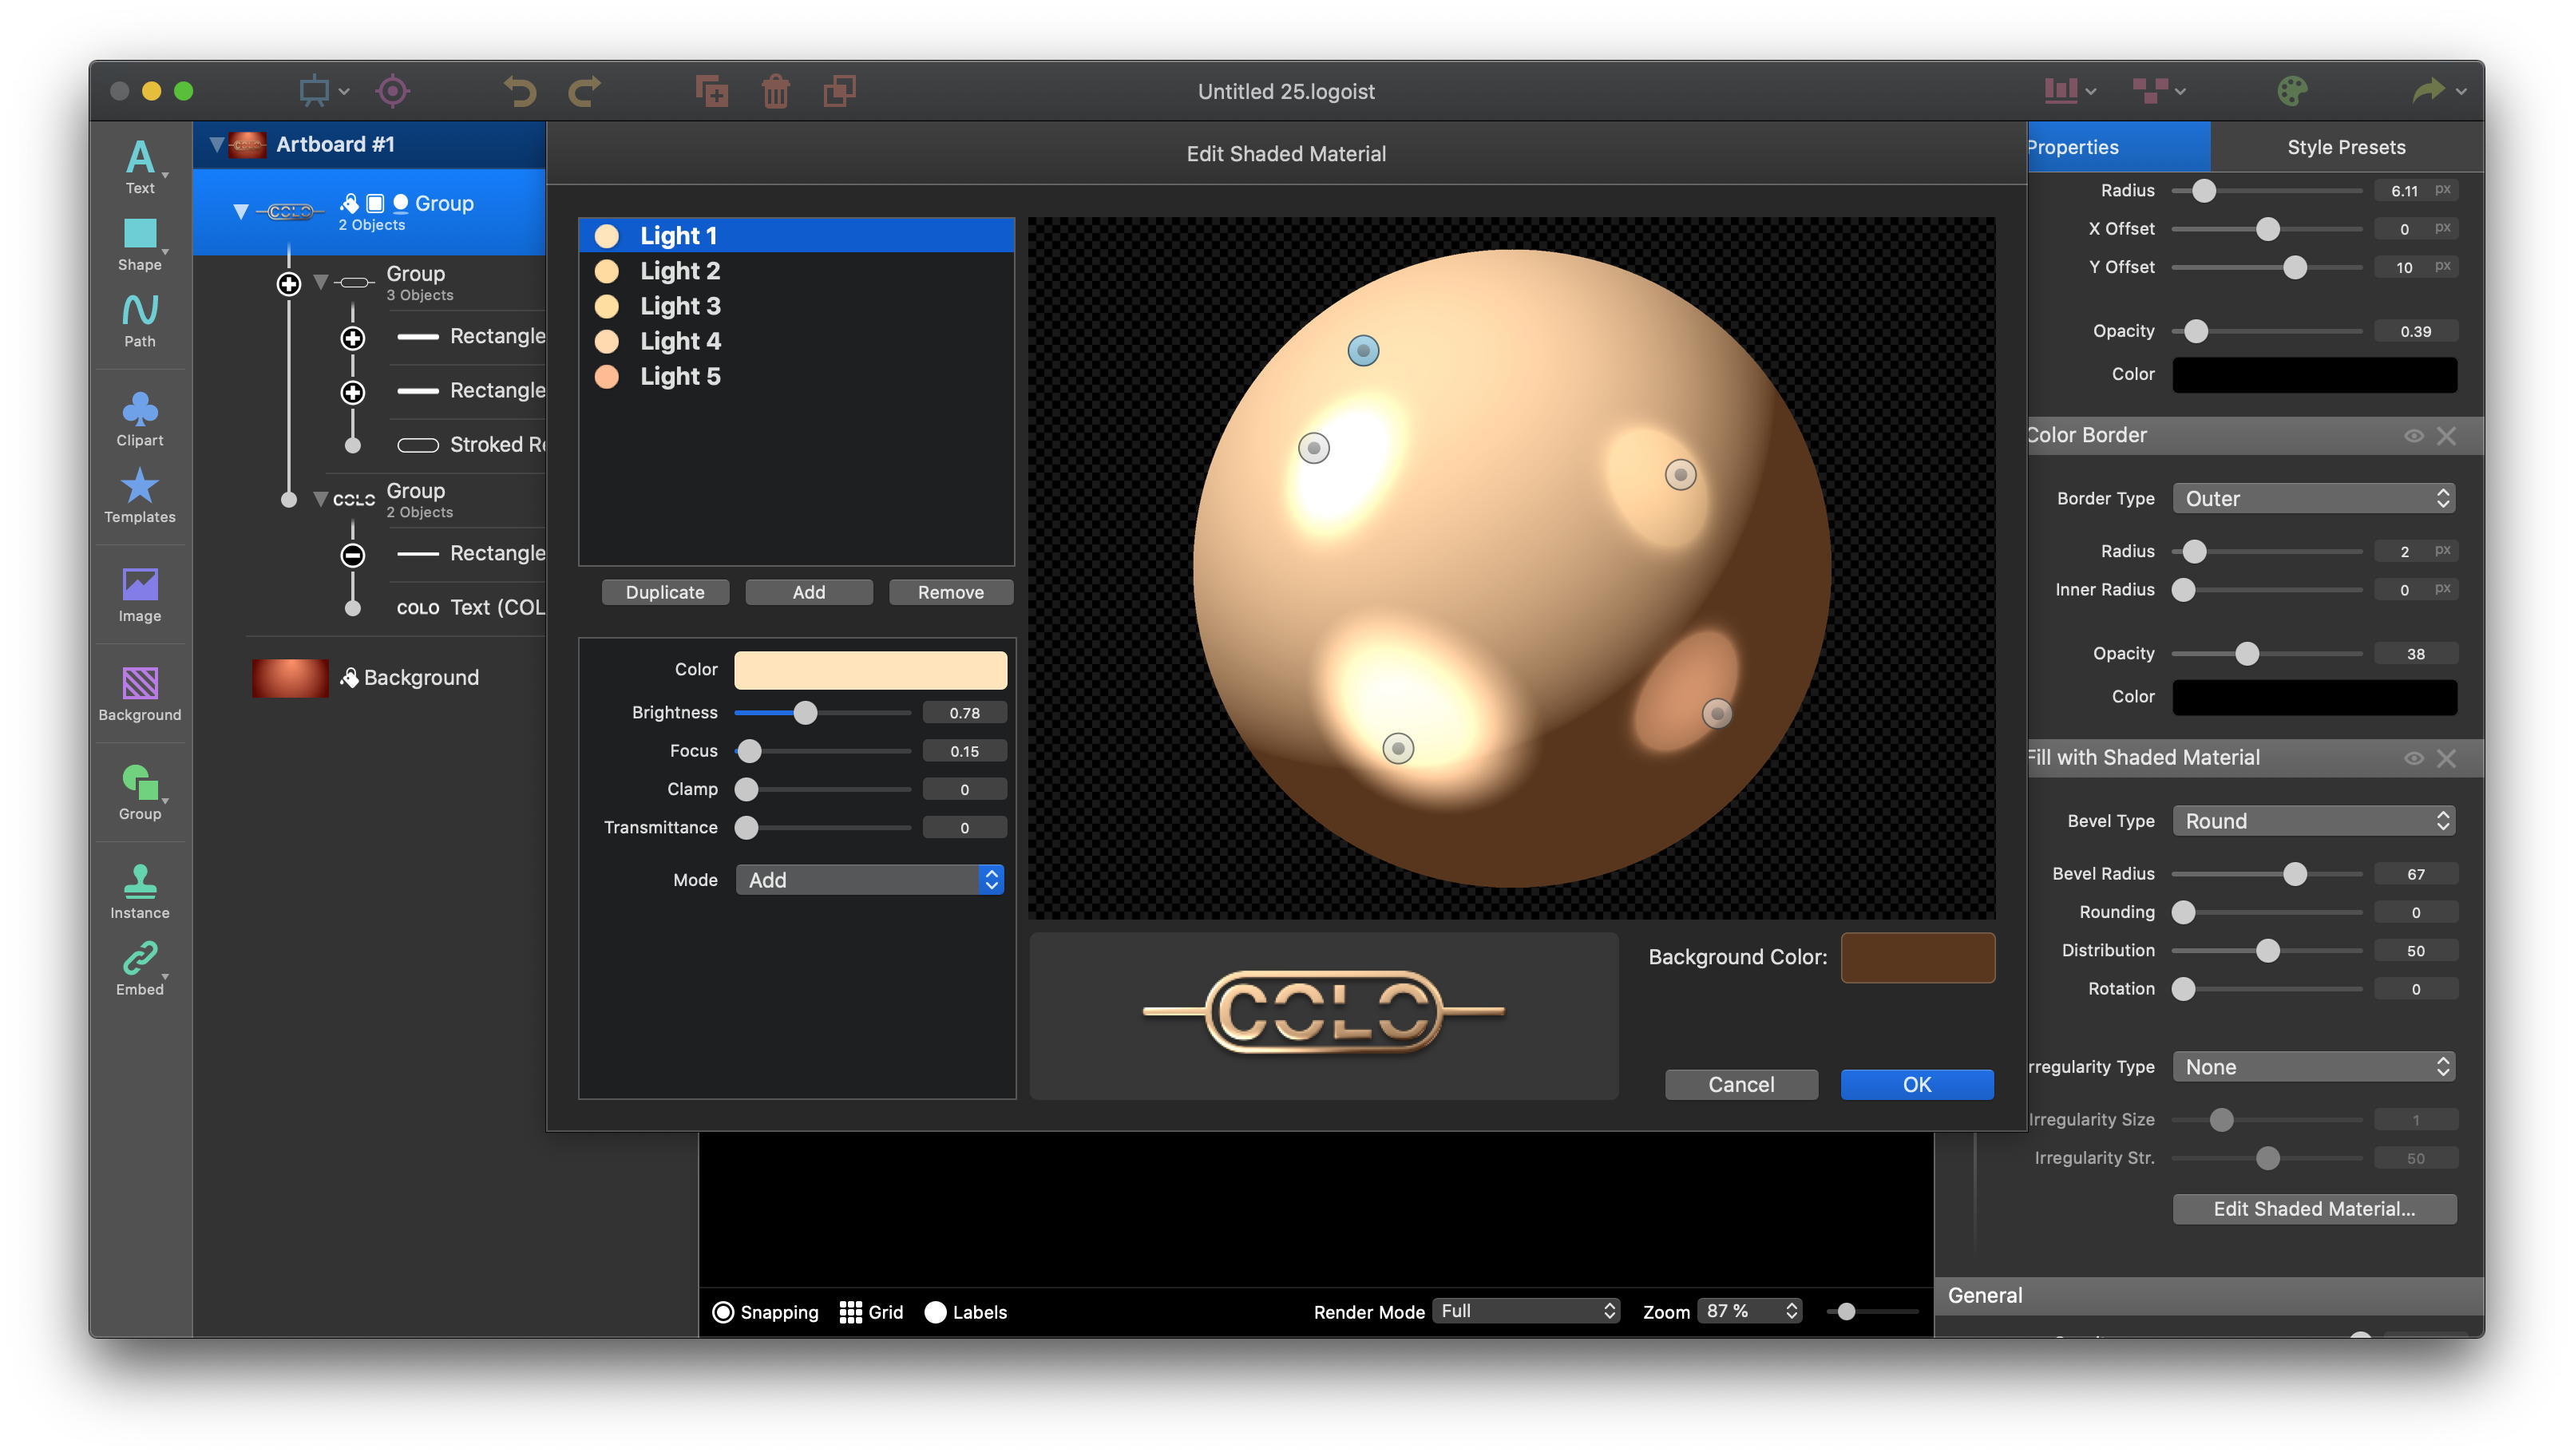Open the Background Color swatch
The height and width of the screenshot is (1456, 2574).
(x=1918, y=958)
